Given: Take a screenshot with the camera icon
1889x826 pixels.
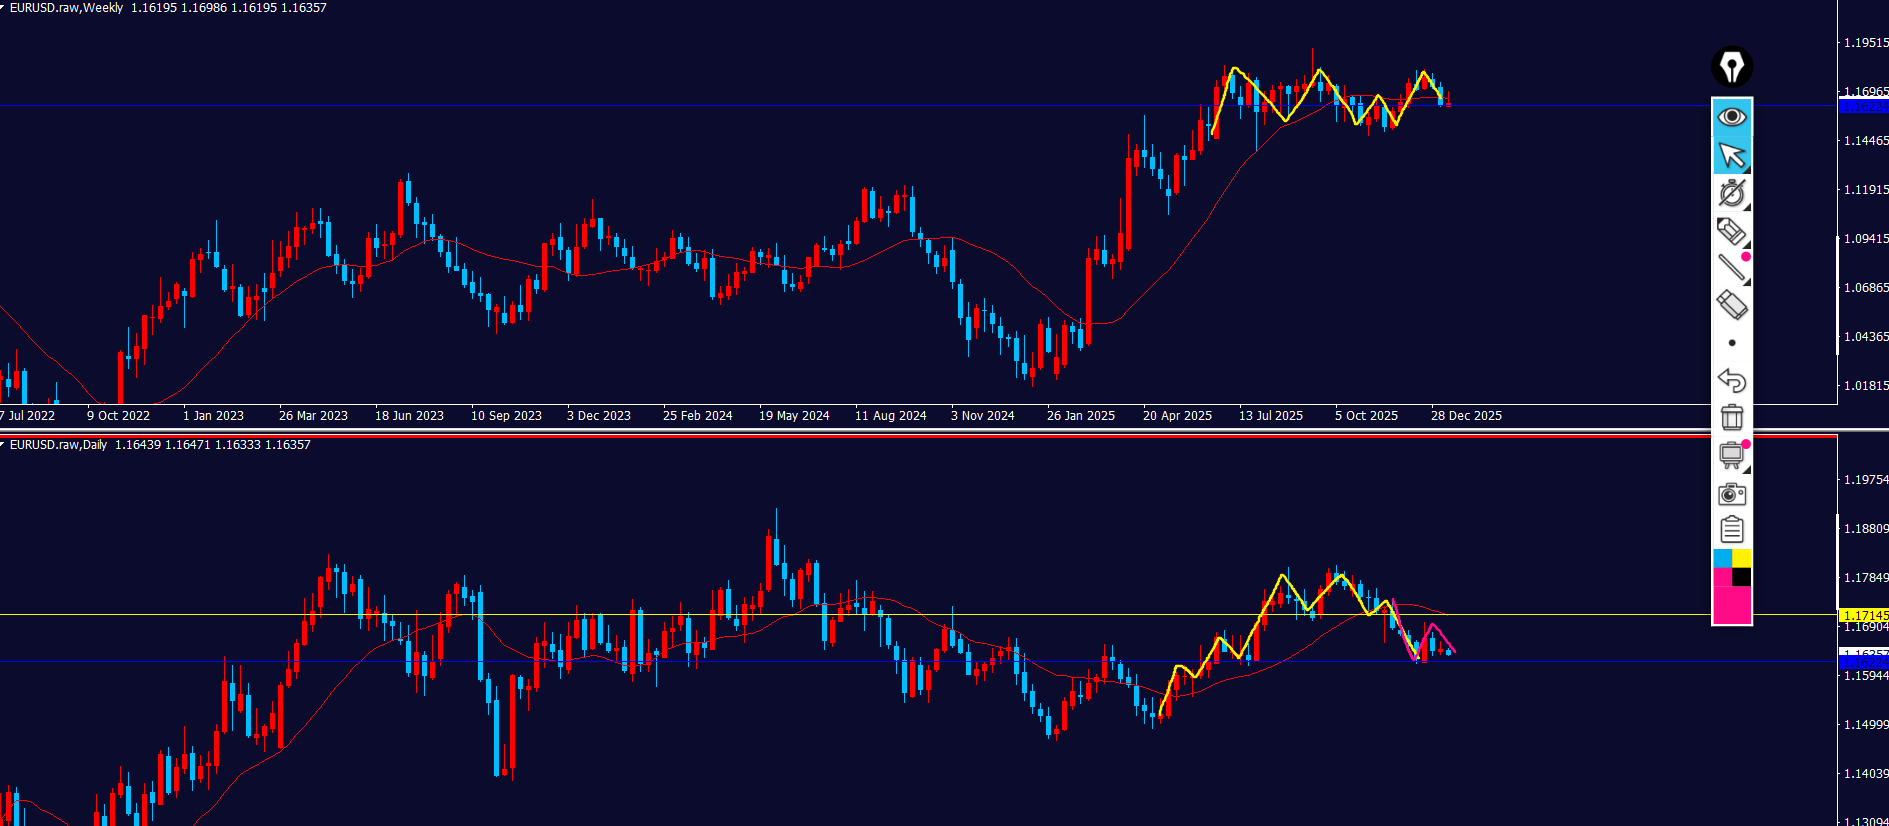Looking at the screenshot, I should [1731, 494].
